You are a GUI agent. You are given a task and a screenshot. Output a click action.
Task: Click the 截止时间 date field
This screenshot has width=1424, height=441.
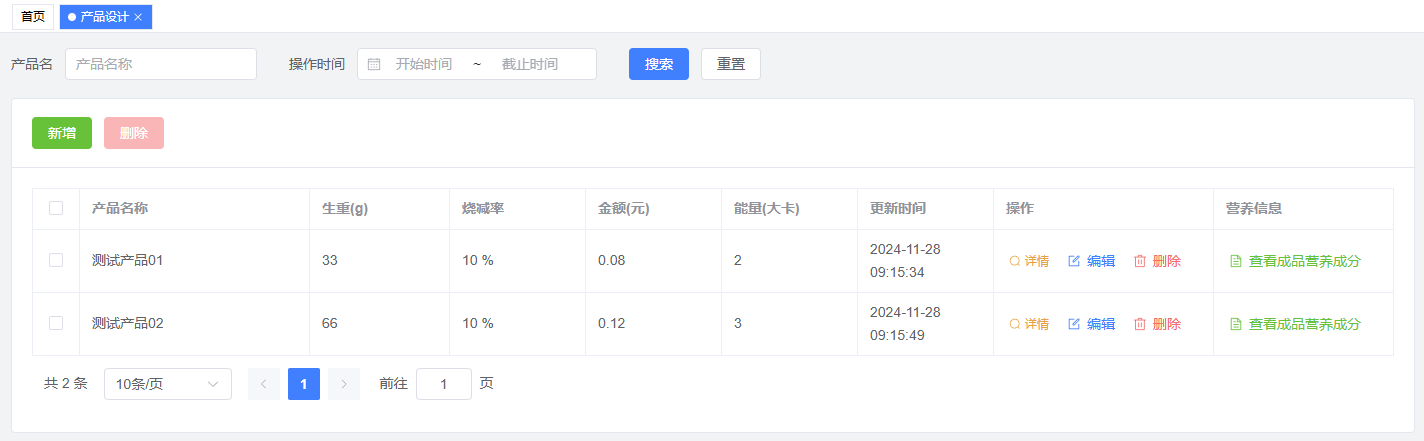530,64
